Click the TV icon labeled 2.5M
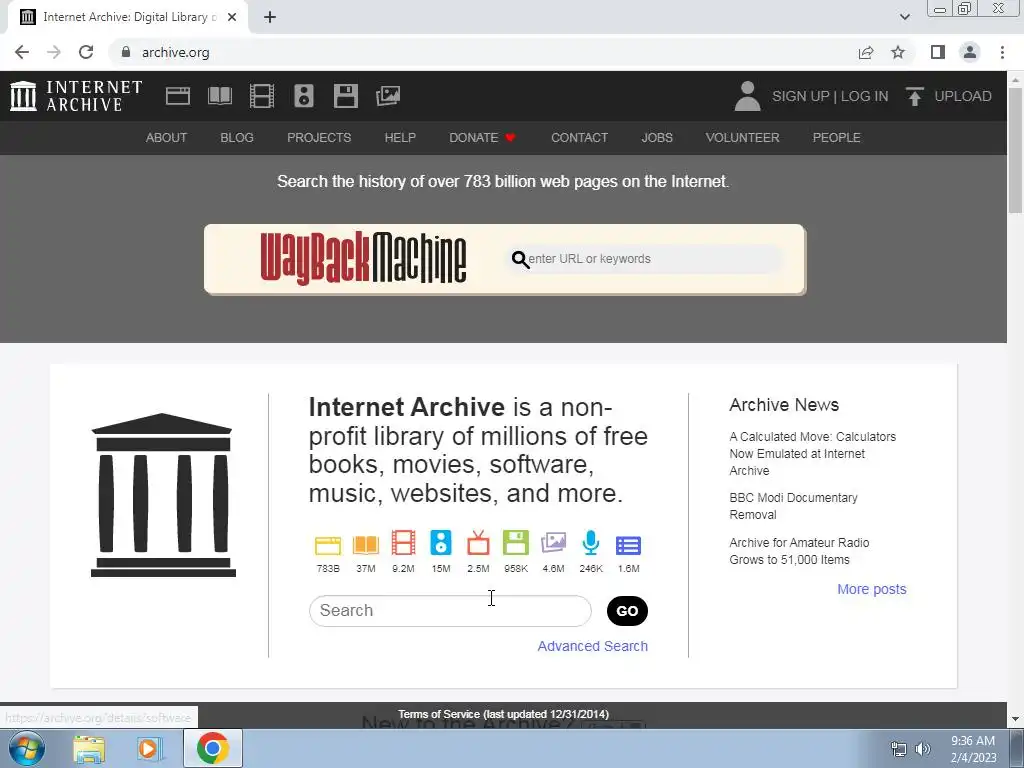This screenshot has width=1024, height=768. [x=478, y=543]
